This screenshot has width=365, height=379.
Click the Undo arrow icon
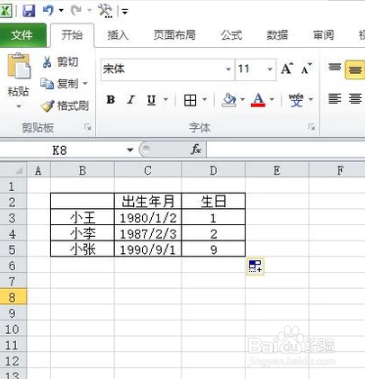point(48,11)
